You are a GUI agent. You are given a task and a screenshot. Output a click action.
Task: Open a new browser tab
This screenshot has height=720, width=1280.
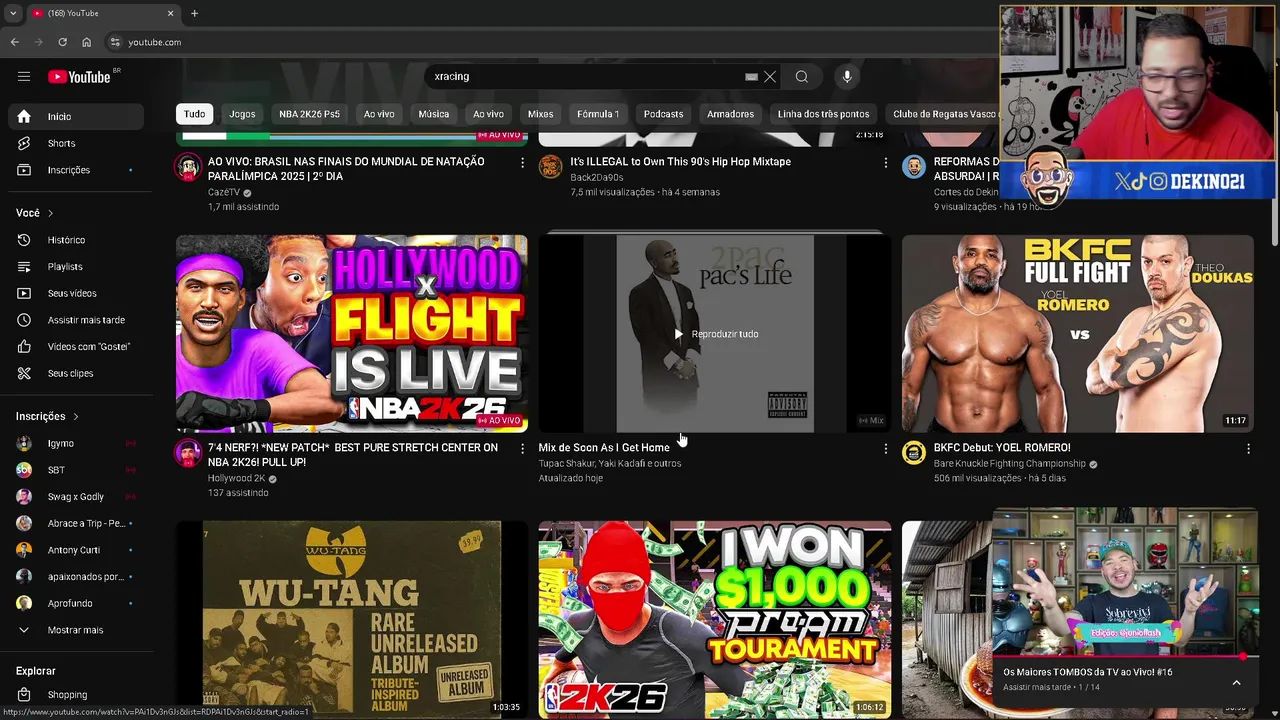click(x=194, y=13)
